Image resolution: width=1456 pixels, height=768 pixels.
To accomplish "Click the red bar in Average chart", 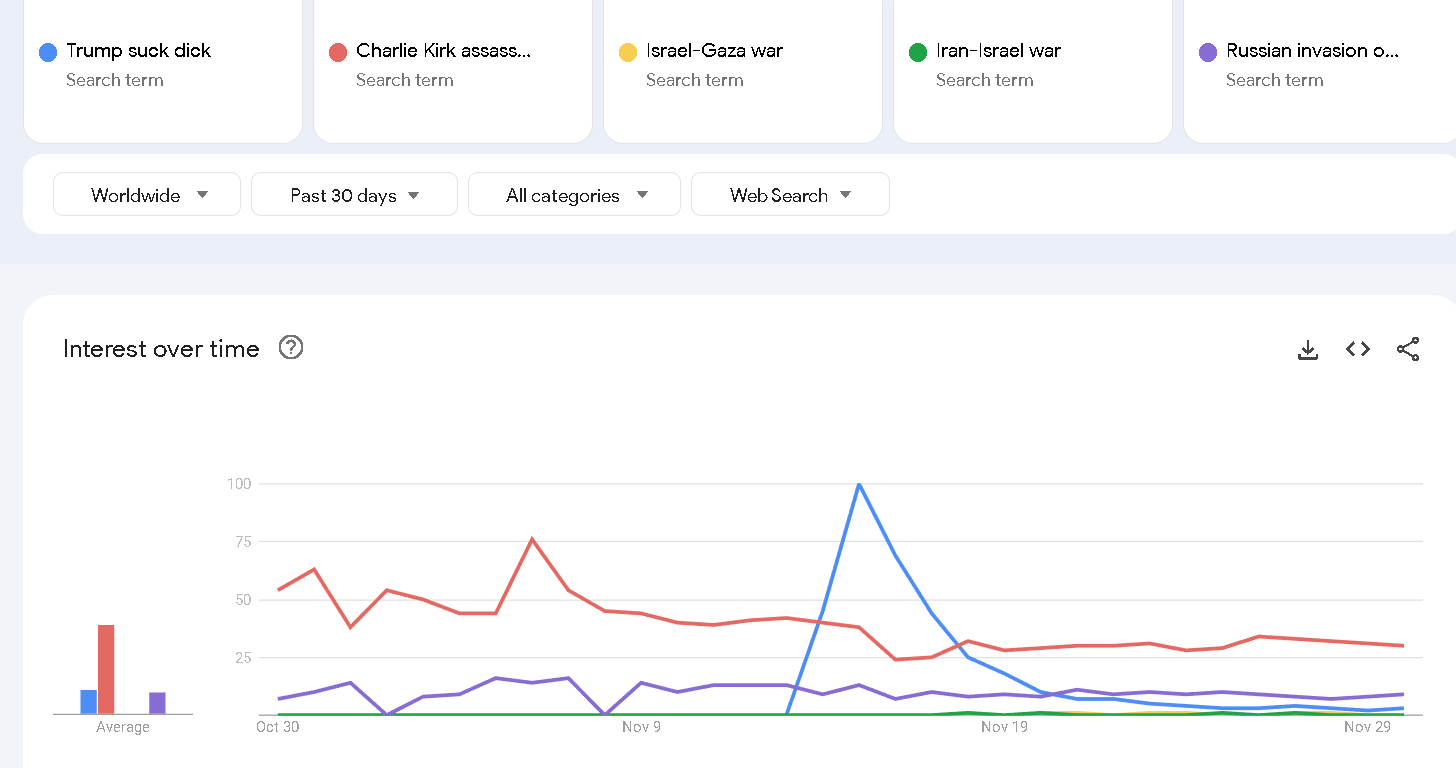I will pyautogui.click(x=106, y=669).
